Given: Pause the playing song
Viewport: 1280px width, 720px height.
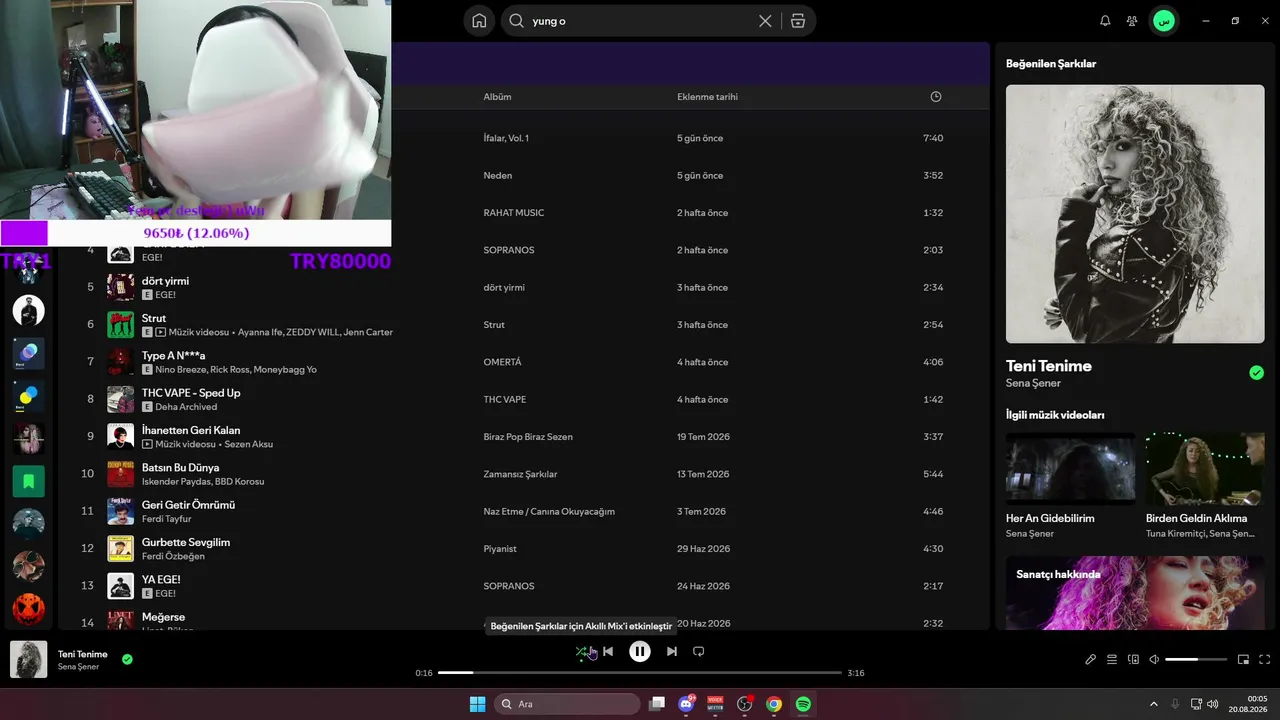Looking at the screenshot, I should click(x=640, y=652).
